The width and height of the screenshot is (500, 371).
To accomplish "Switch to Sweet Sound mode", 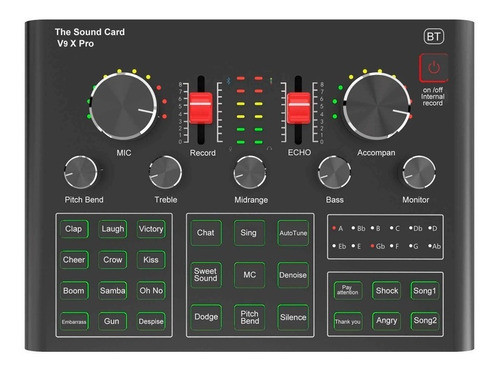I will (x=206, y=275).
